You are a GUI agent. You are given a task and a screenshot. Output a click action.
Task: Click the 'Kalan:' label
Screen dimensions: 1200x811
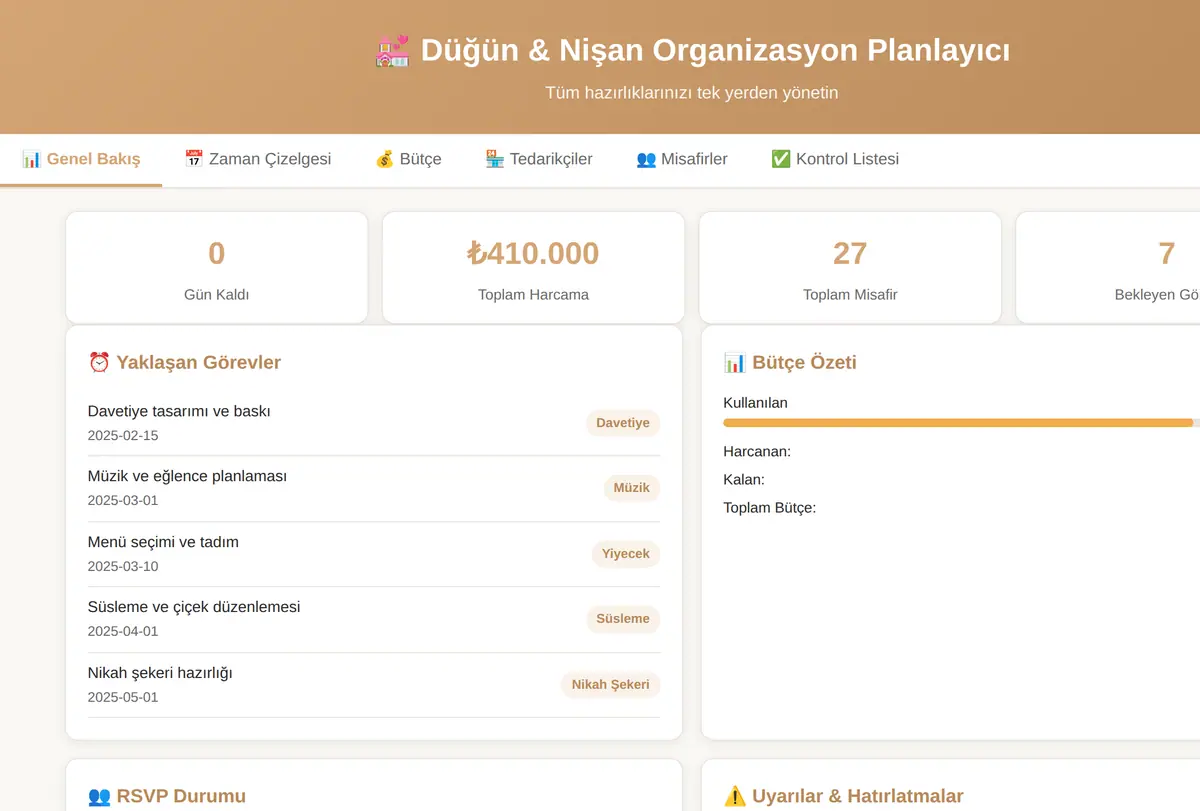tap(744, 479)
